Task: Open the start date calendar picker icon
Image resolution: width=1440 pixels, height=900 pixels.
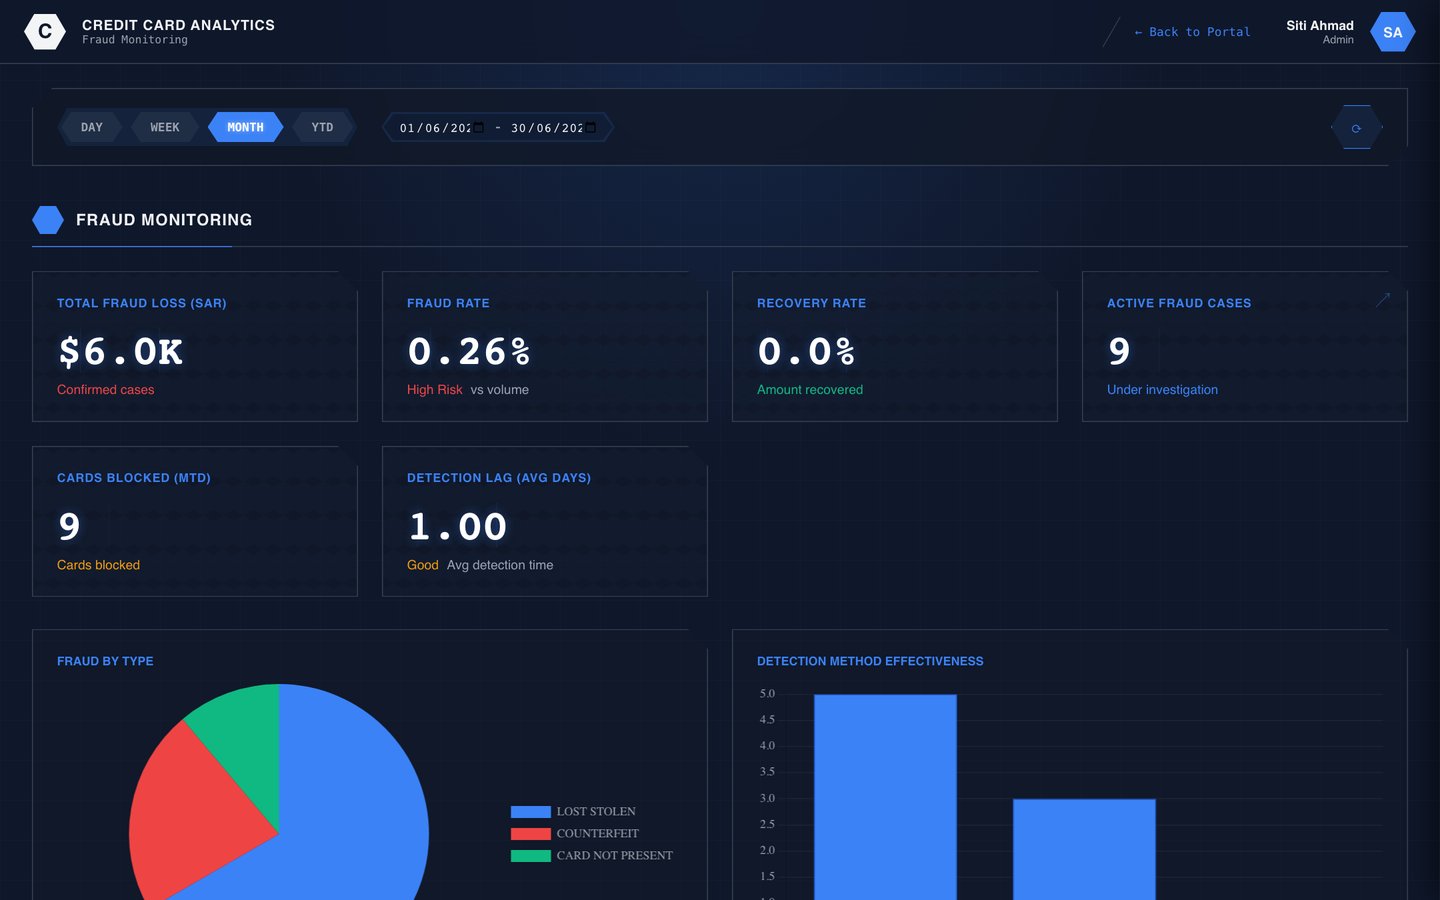Action: (478, 128)
